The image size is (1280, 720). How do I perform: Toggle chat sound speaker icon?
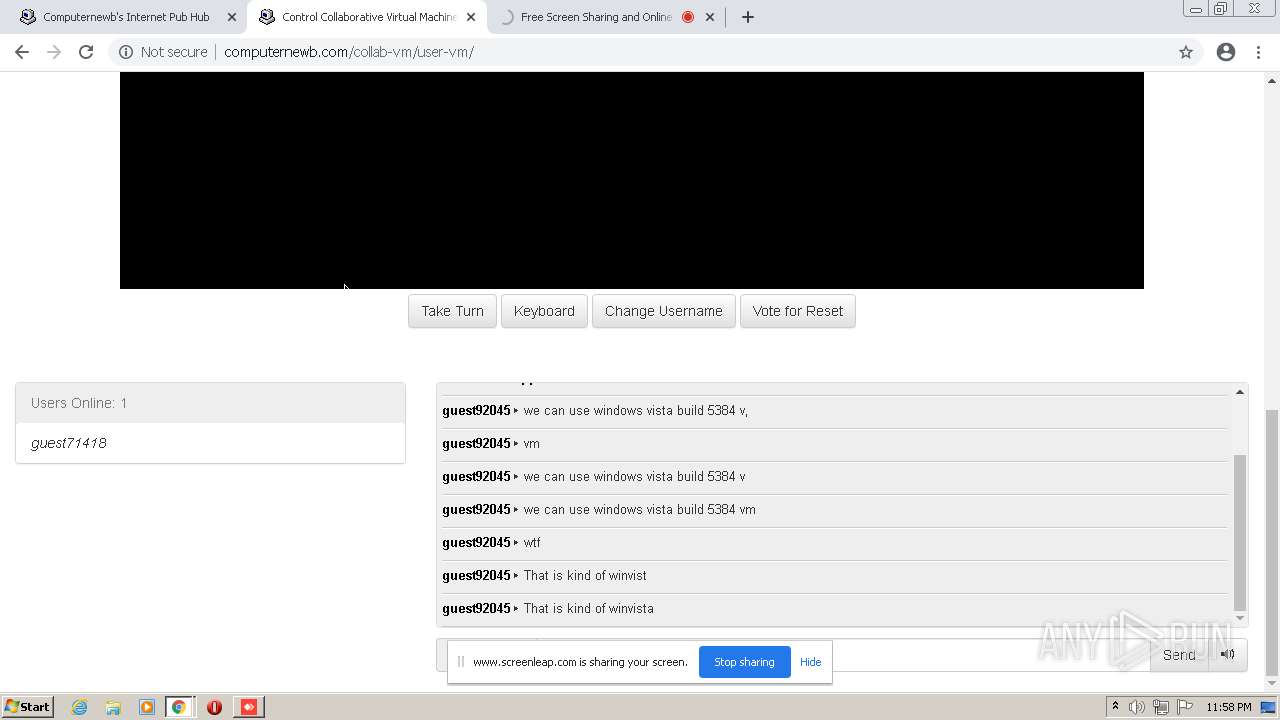tap(1228, 655)
